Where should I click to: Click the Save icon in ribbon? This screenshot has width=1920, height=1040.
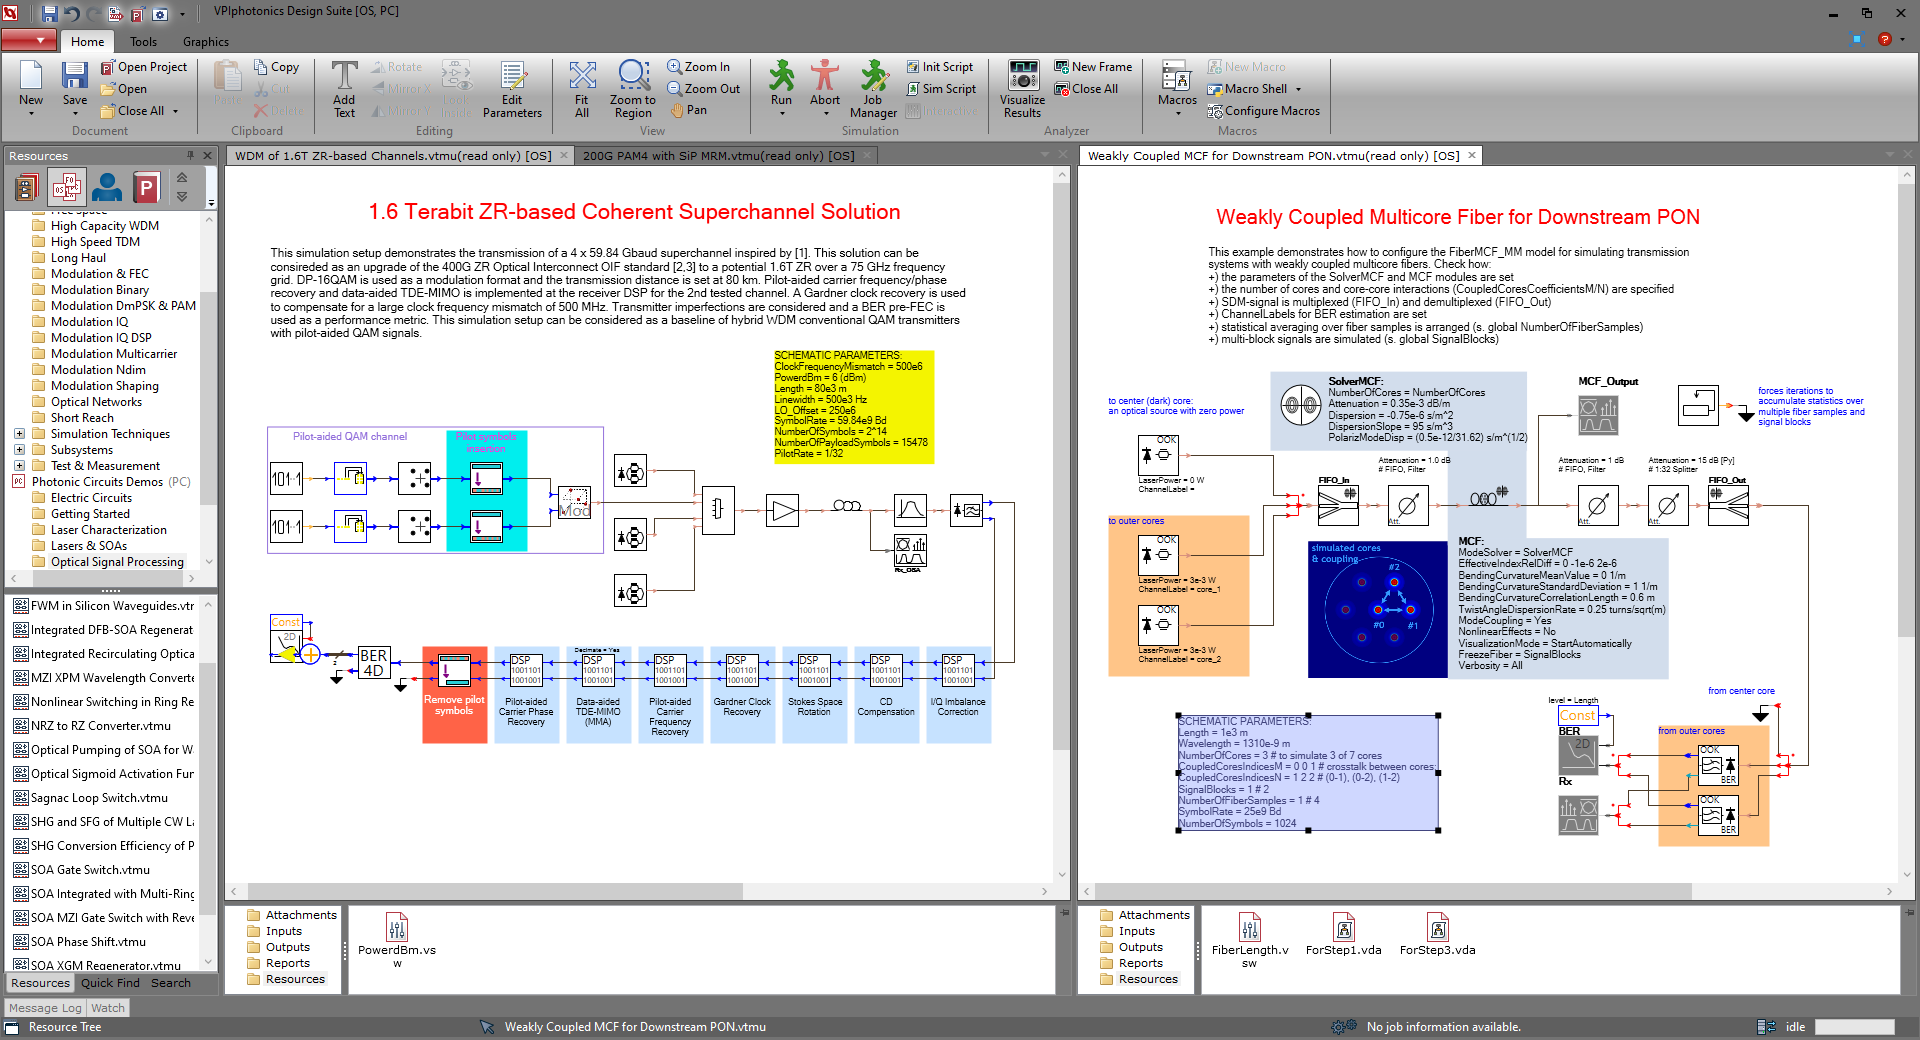pyautogui.click(x=75, y=77)
